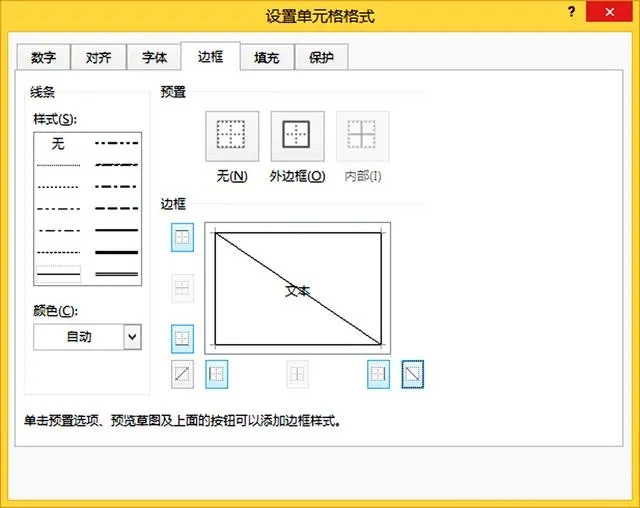640x508 pixels.
Task: Choose the medium dash-dot-dot line style
Action: point(117,143)
